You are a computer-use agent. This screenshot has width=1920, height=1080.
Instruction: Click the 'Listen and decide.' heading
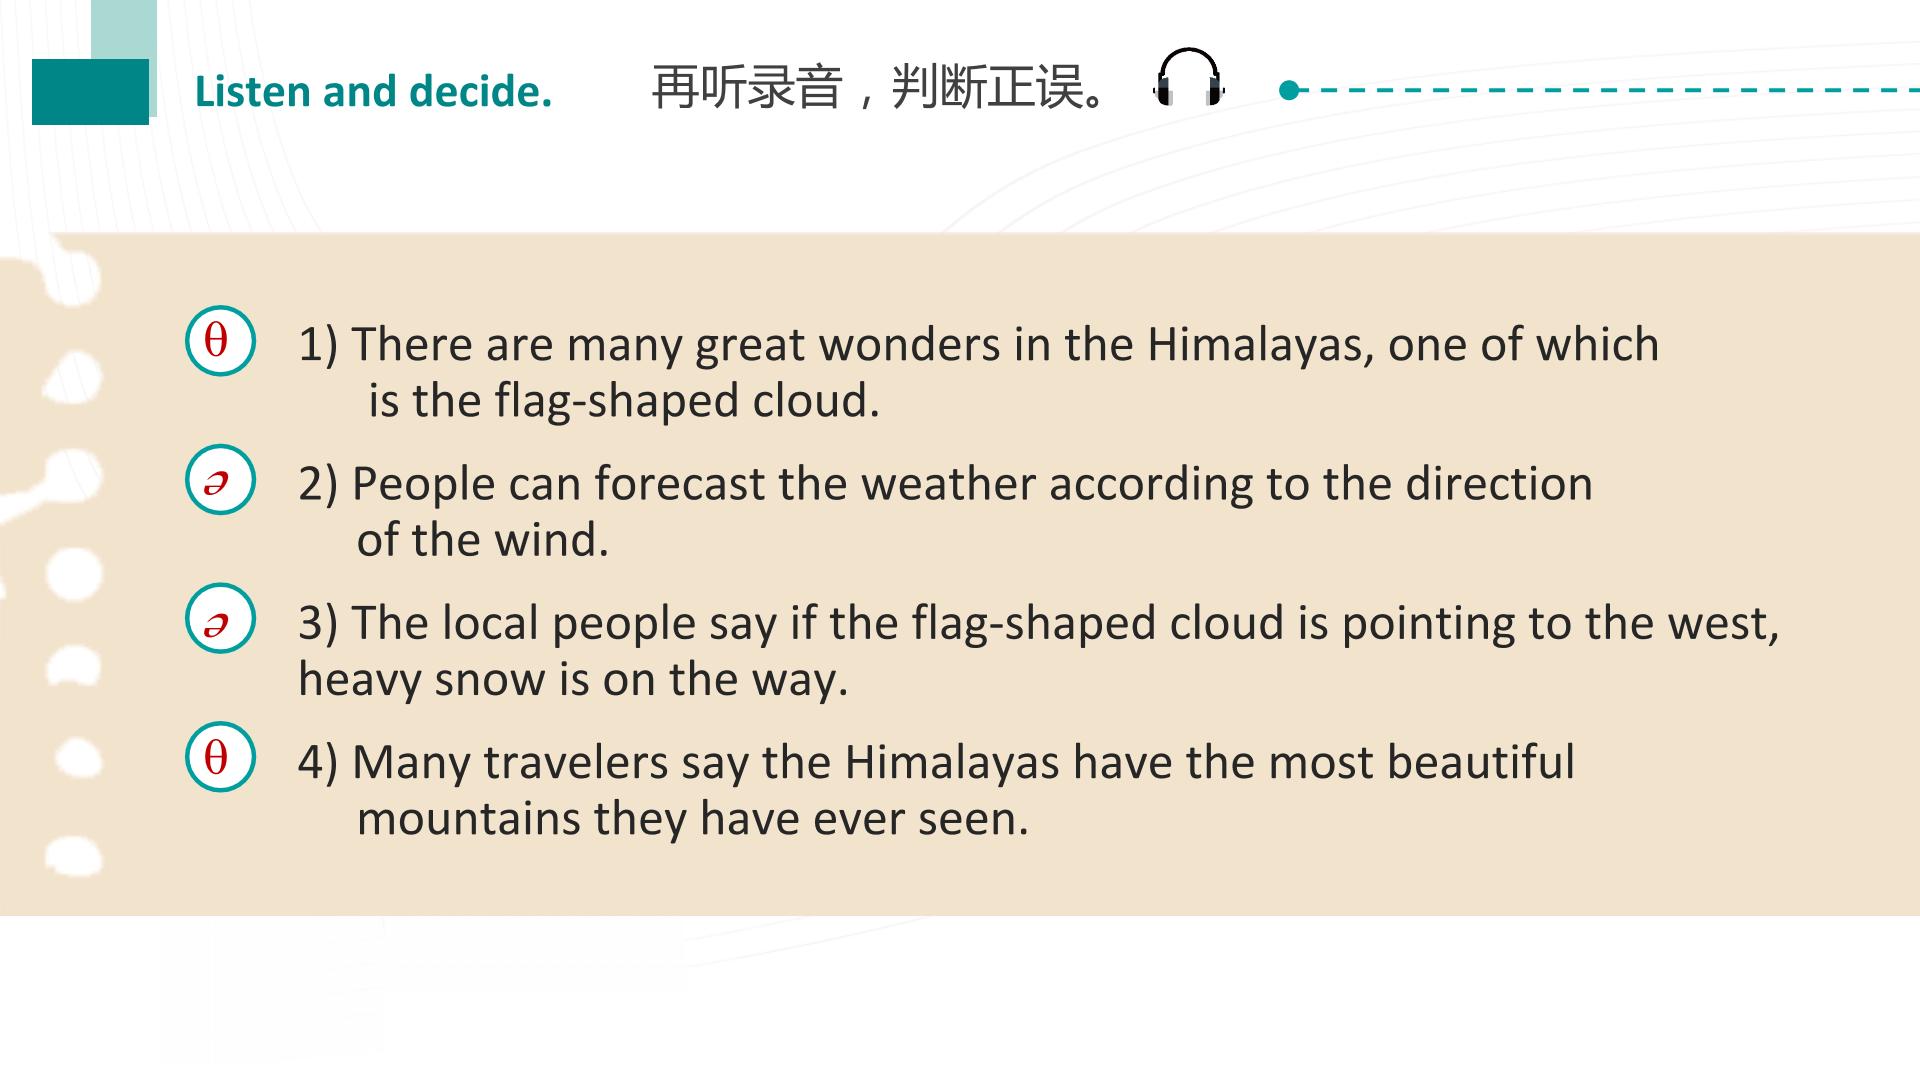(373, 91)
